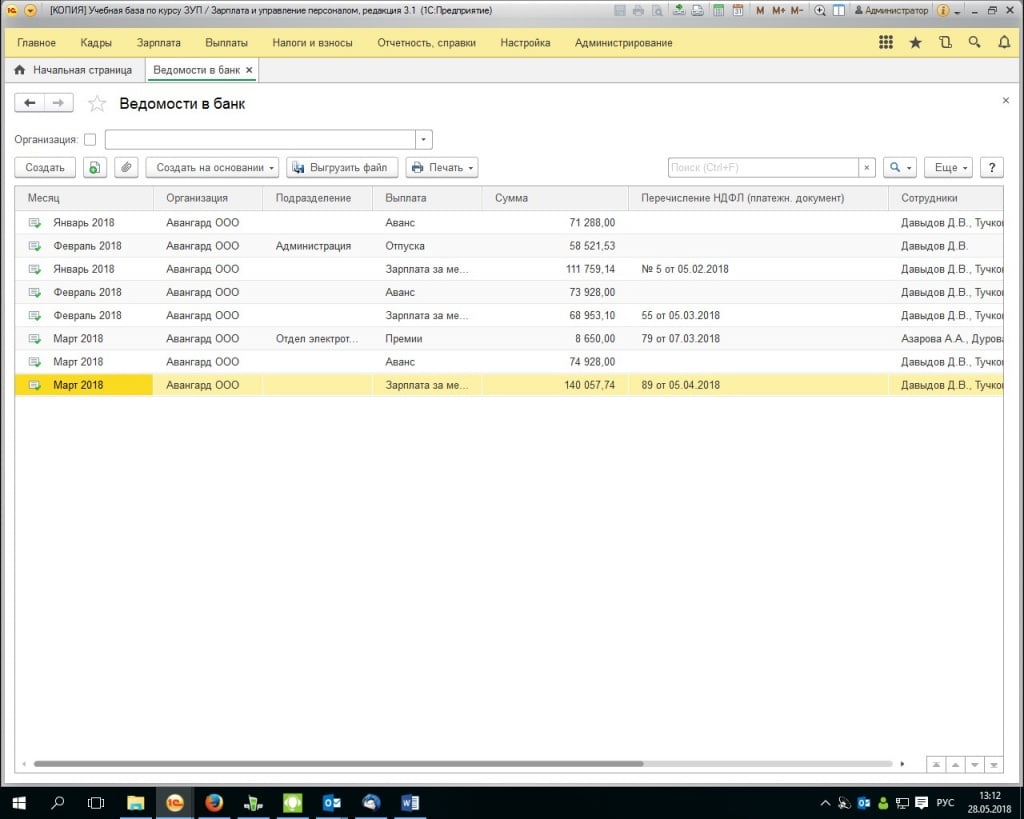Toggle the Организация filter checkbox

coord(90,140)
